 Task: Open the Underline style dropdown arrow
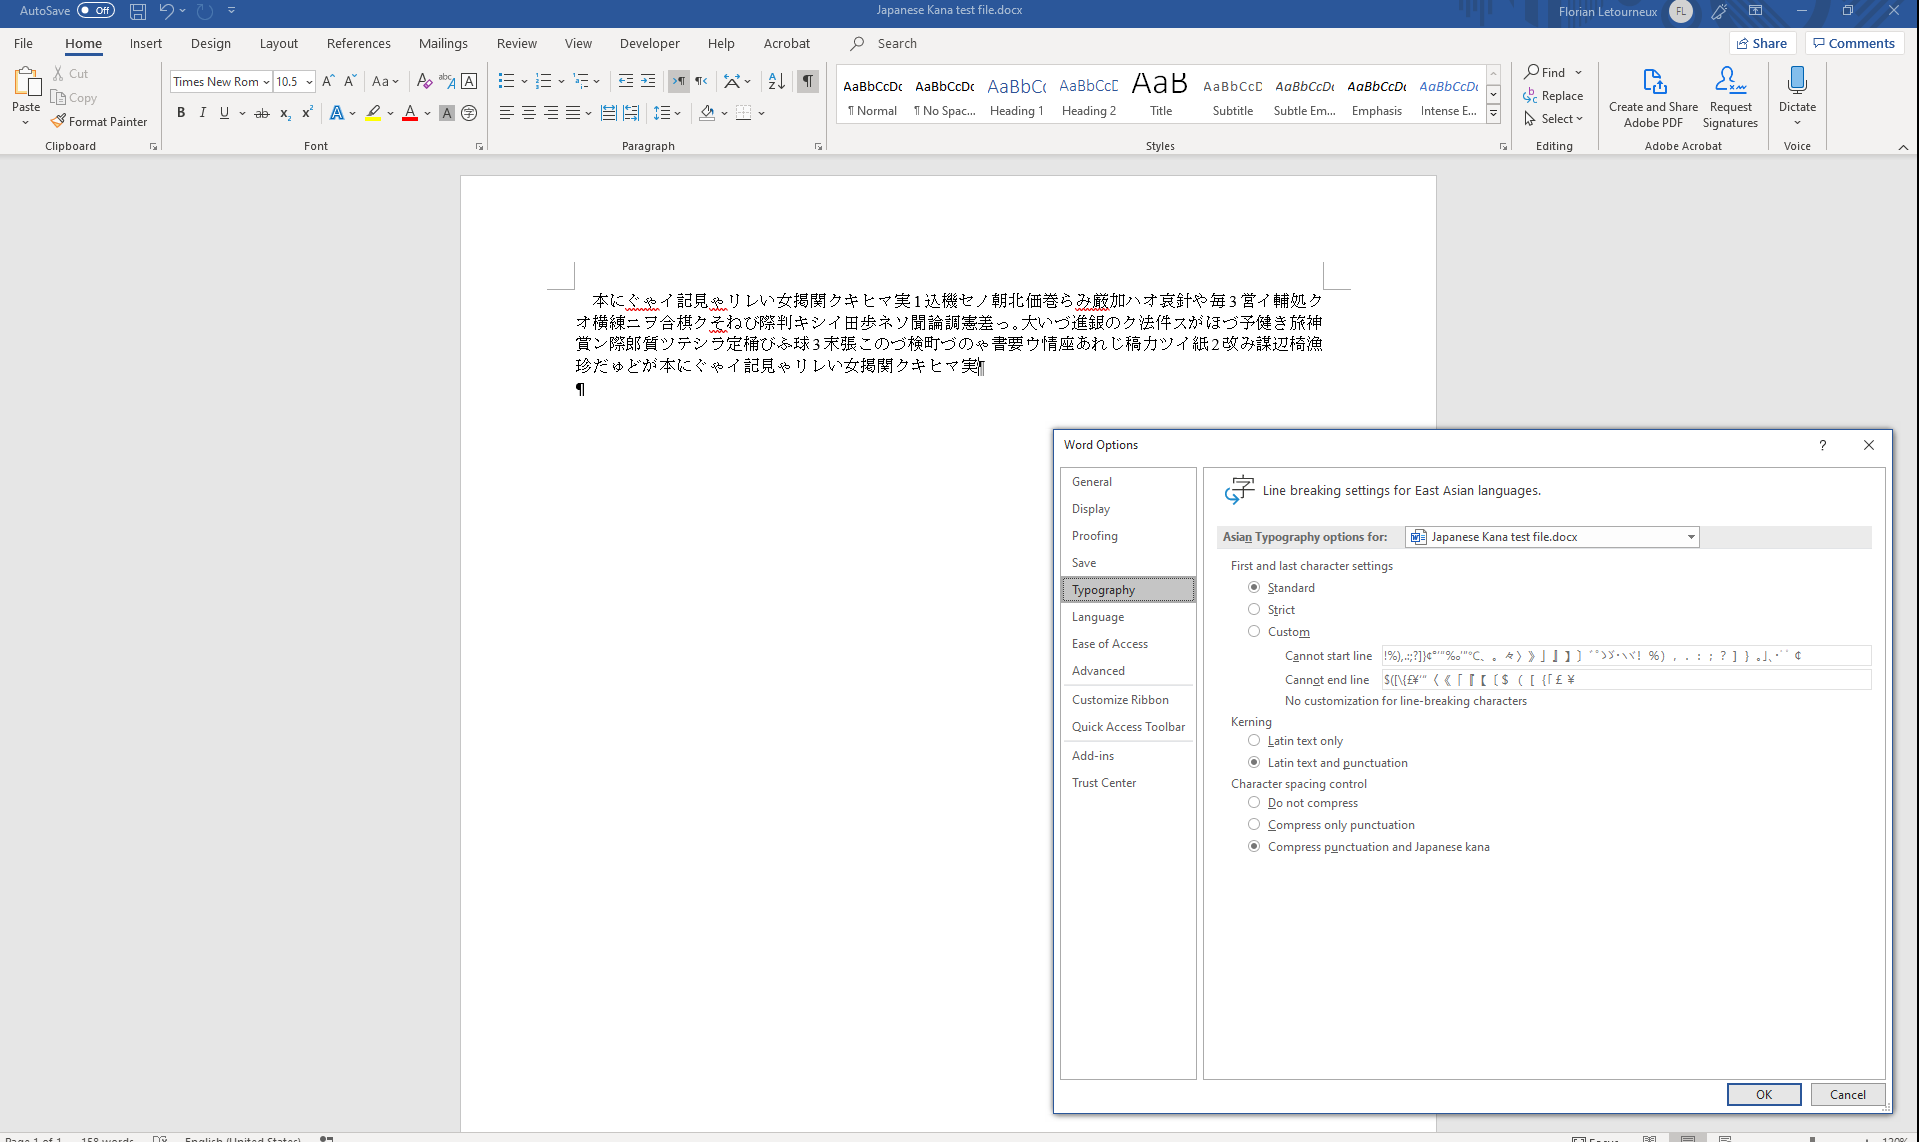[x=242, y=113]
